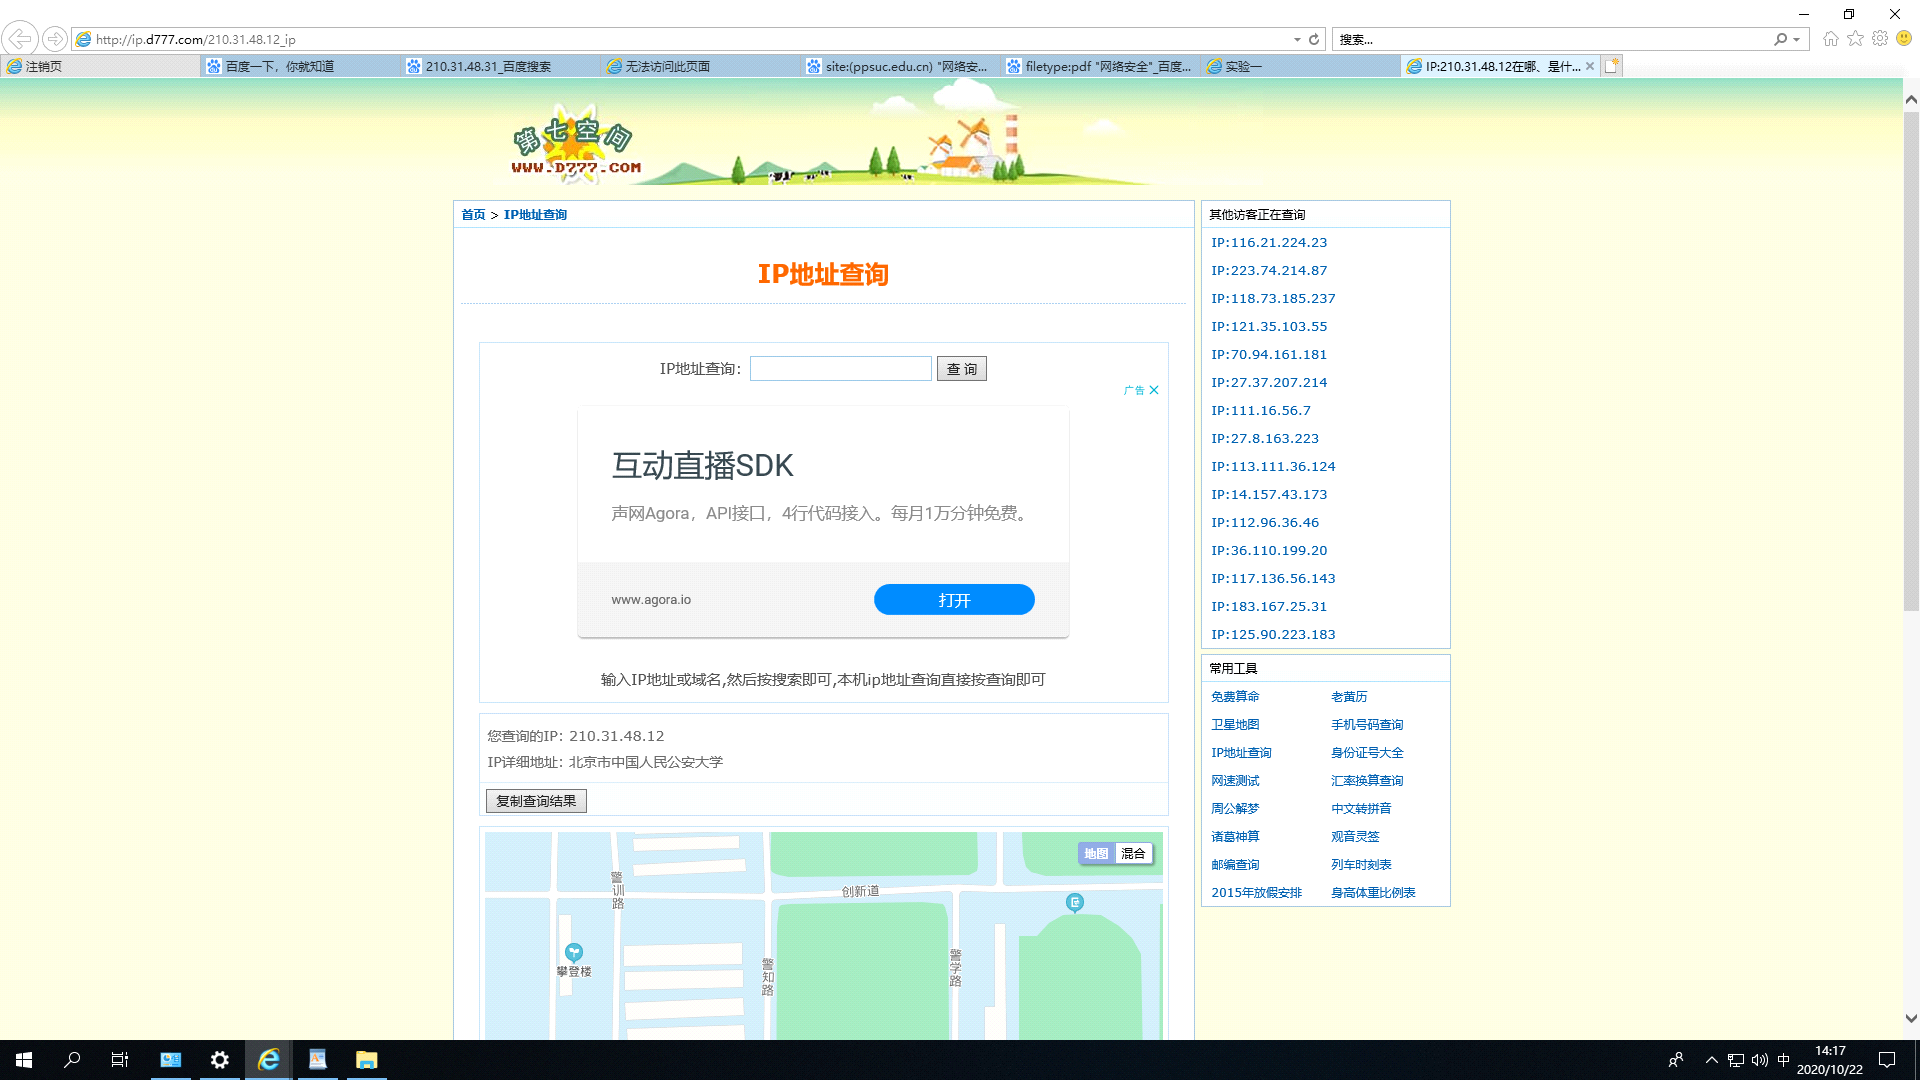Viewport: 1920px width, 1080px height.
Task: Toggle the 中 input method indicator
Action: point(1783,1060)
